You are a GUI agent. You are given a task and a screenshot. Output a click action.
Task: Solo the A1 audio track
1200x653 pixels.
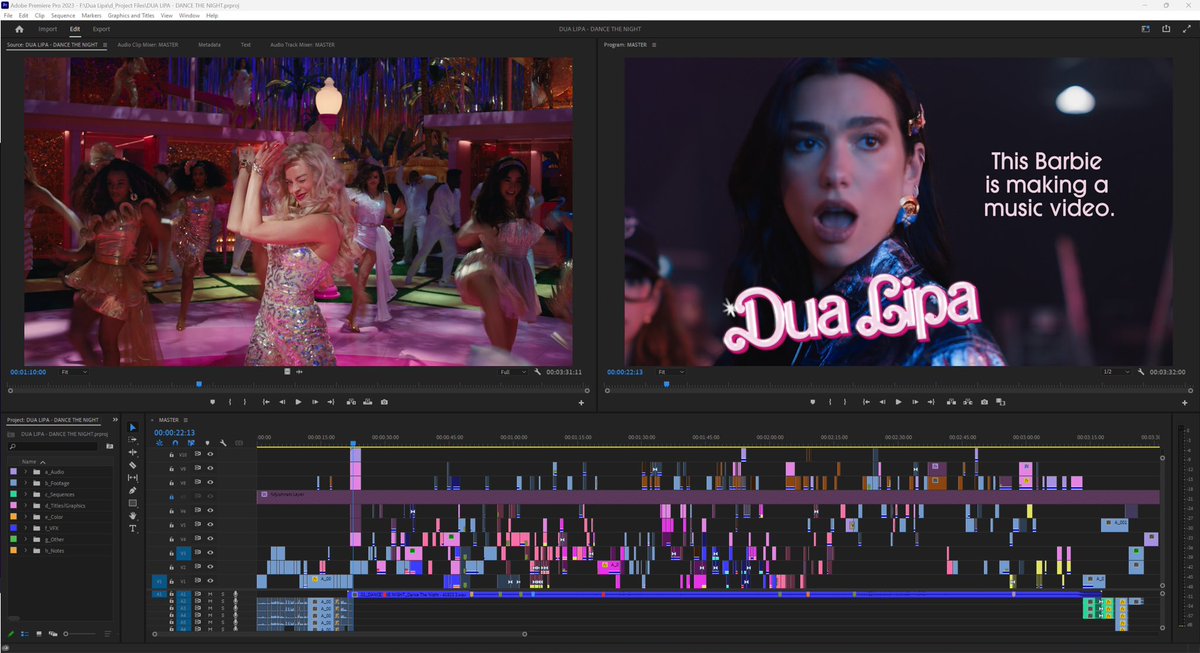[223, 594]
